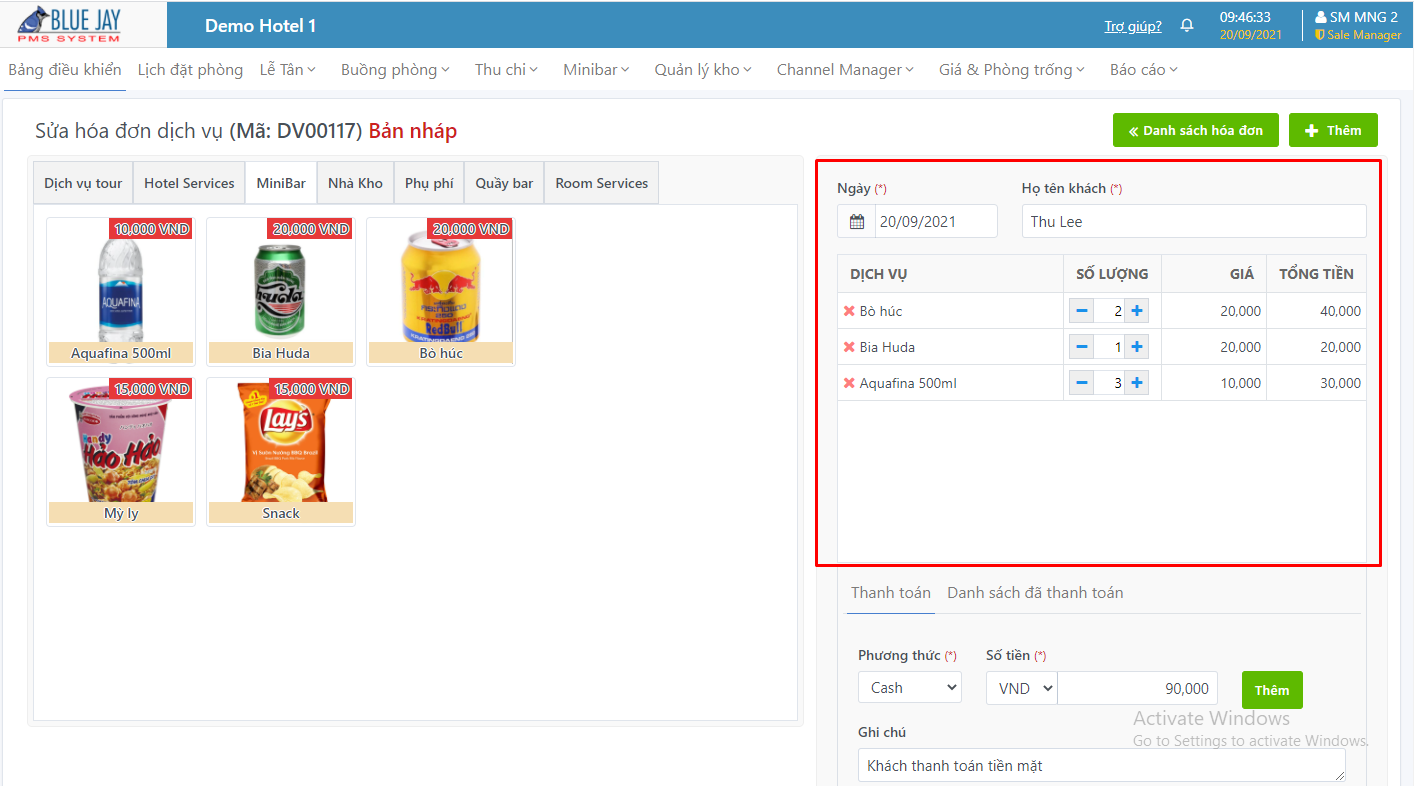Expand the Lễ Tân menu
Image resolution: width=1414 pixels, height=786 pixels.
coord(288,70)
